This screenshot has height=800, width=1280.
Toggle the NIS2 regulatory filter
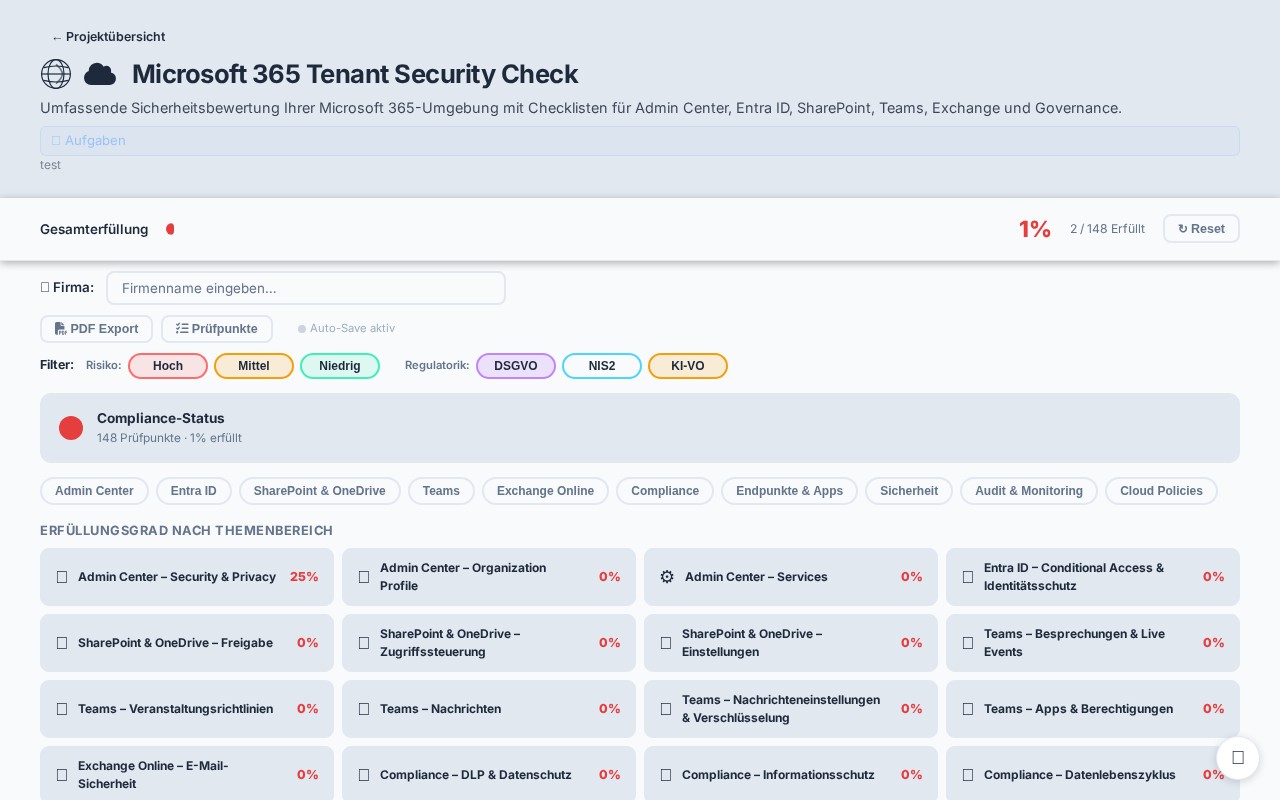[602, 366]
